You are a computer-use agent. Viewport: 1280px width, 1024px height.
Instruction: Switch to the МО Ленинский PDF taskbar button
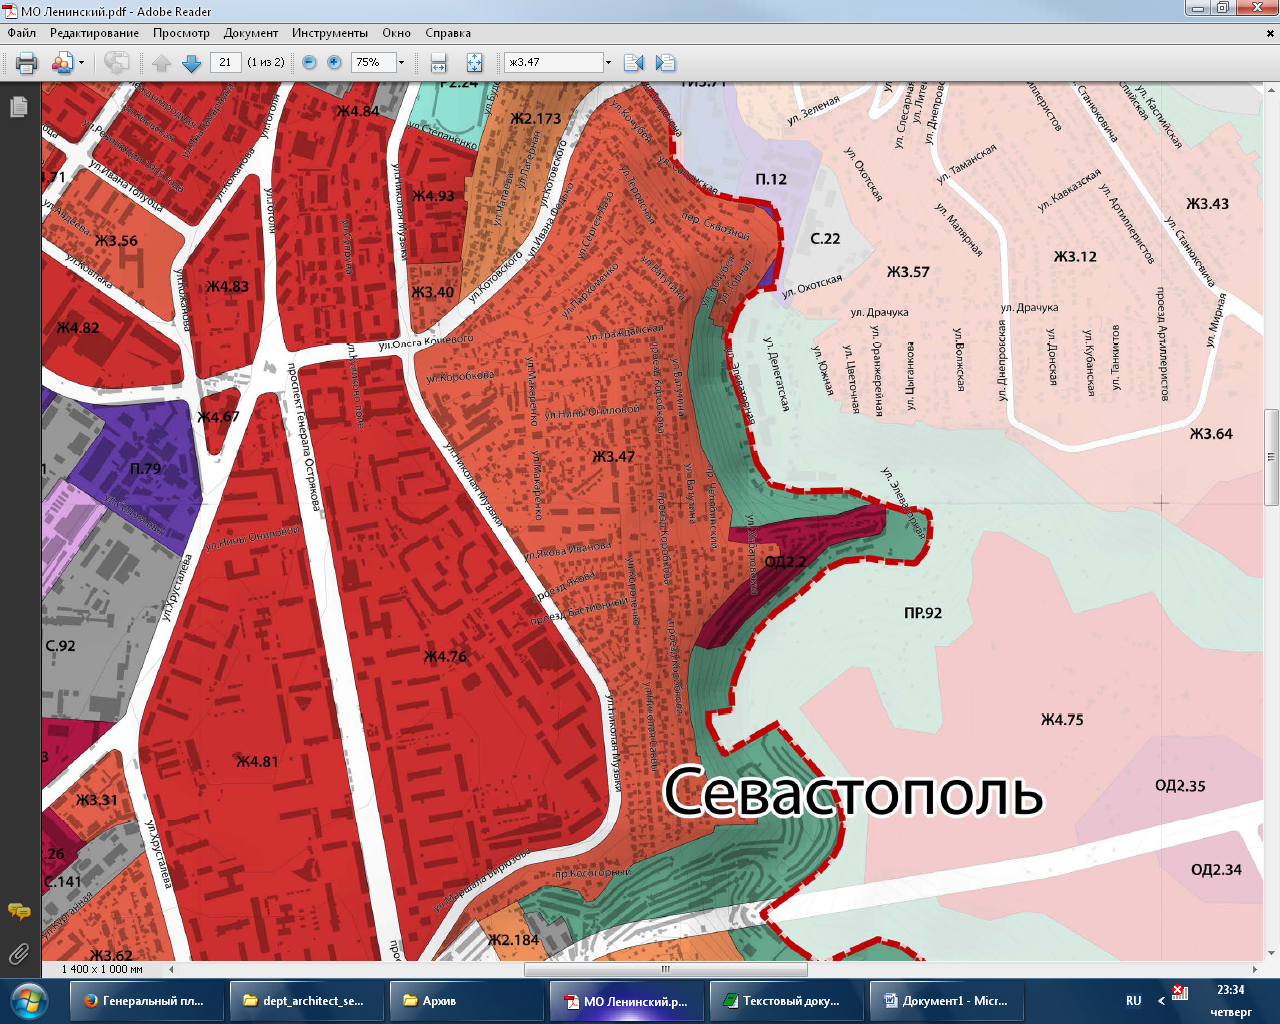click(627, 1001)
